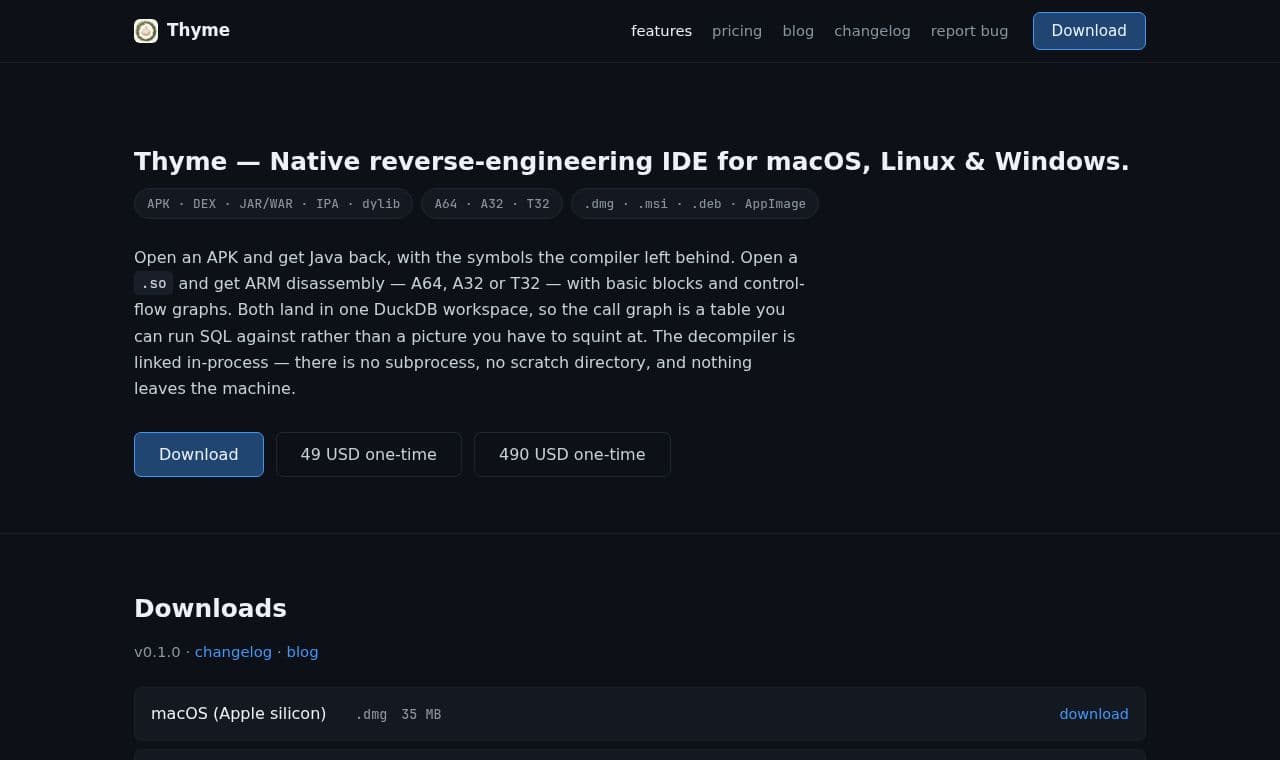Download the macOS Apple silicon build
Screen dimensions: 1280x760
click(1094, 714)
